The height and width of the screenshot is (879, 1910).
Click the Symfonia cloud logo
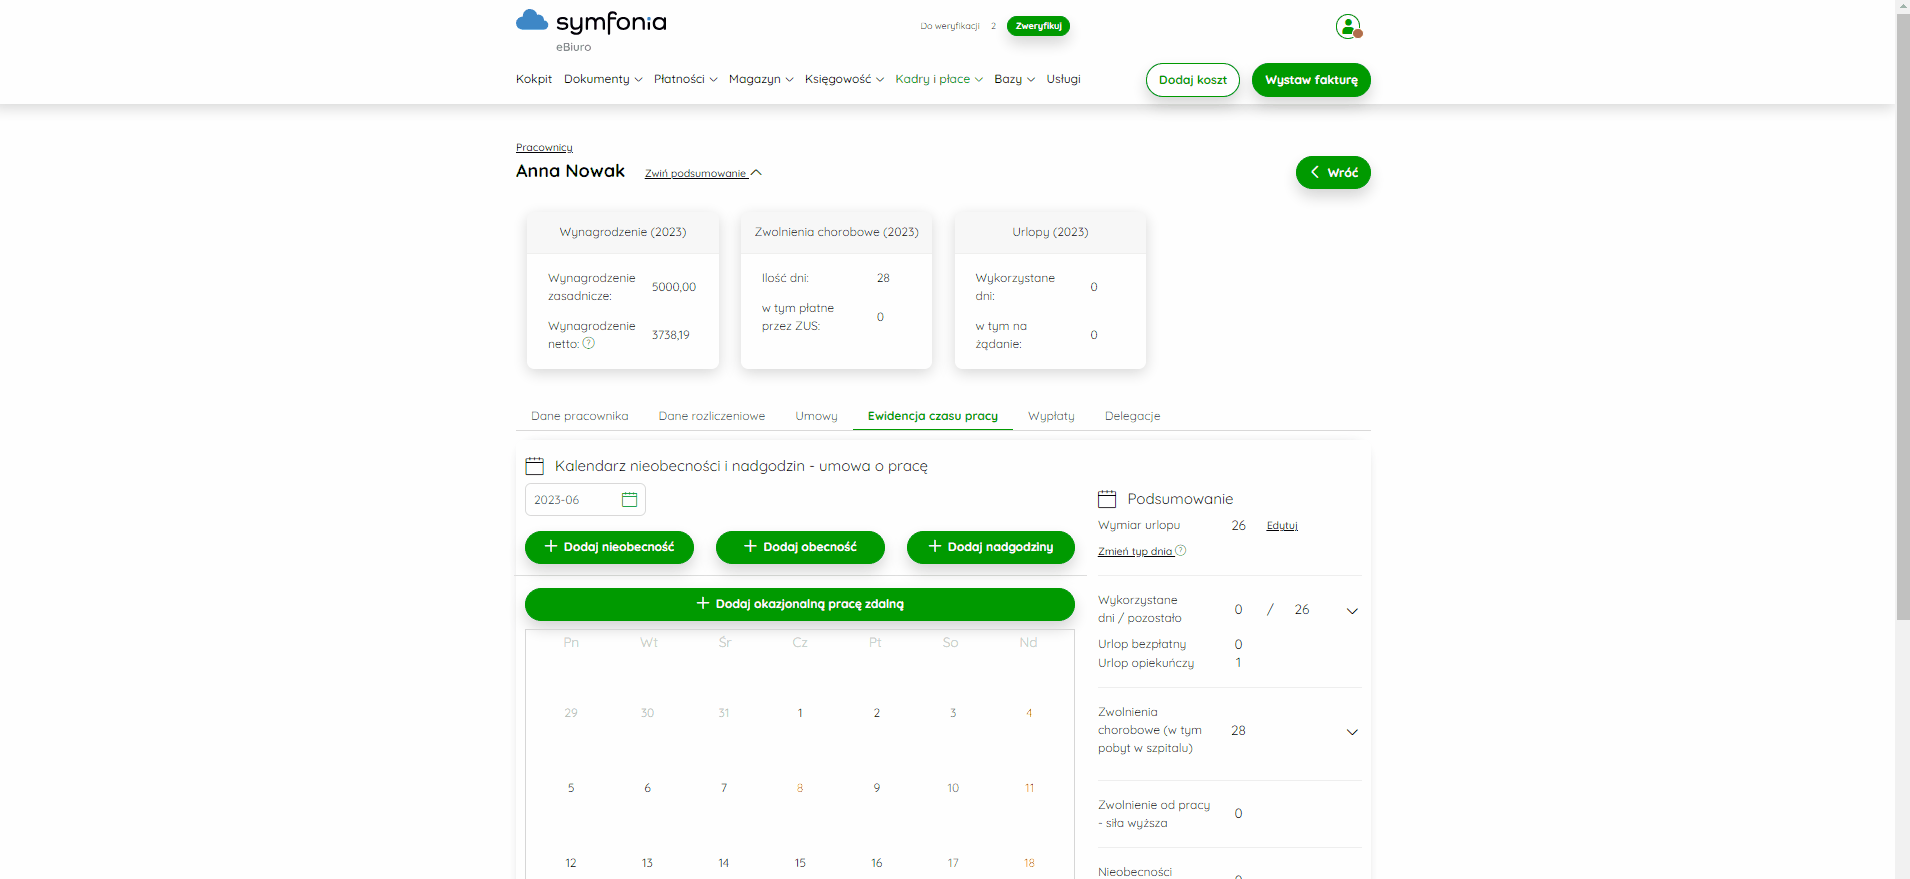point(532,21)
